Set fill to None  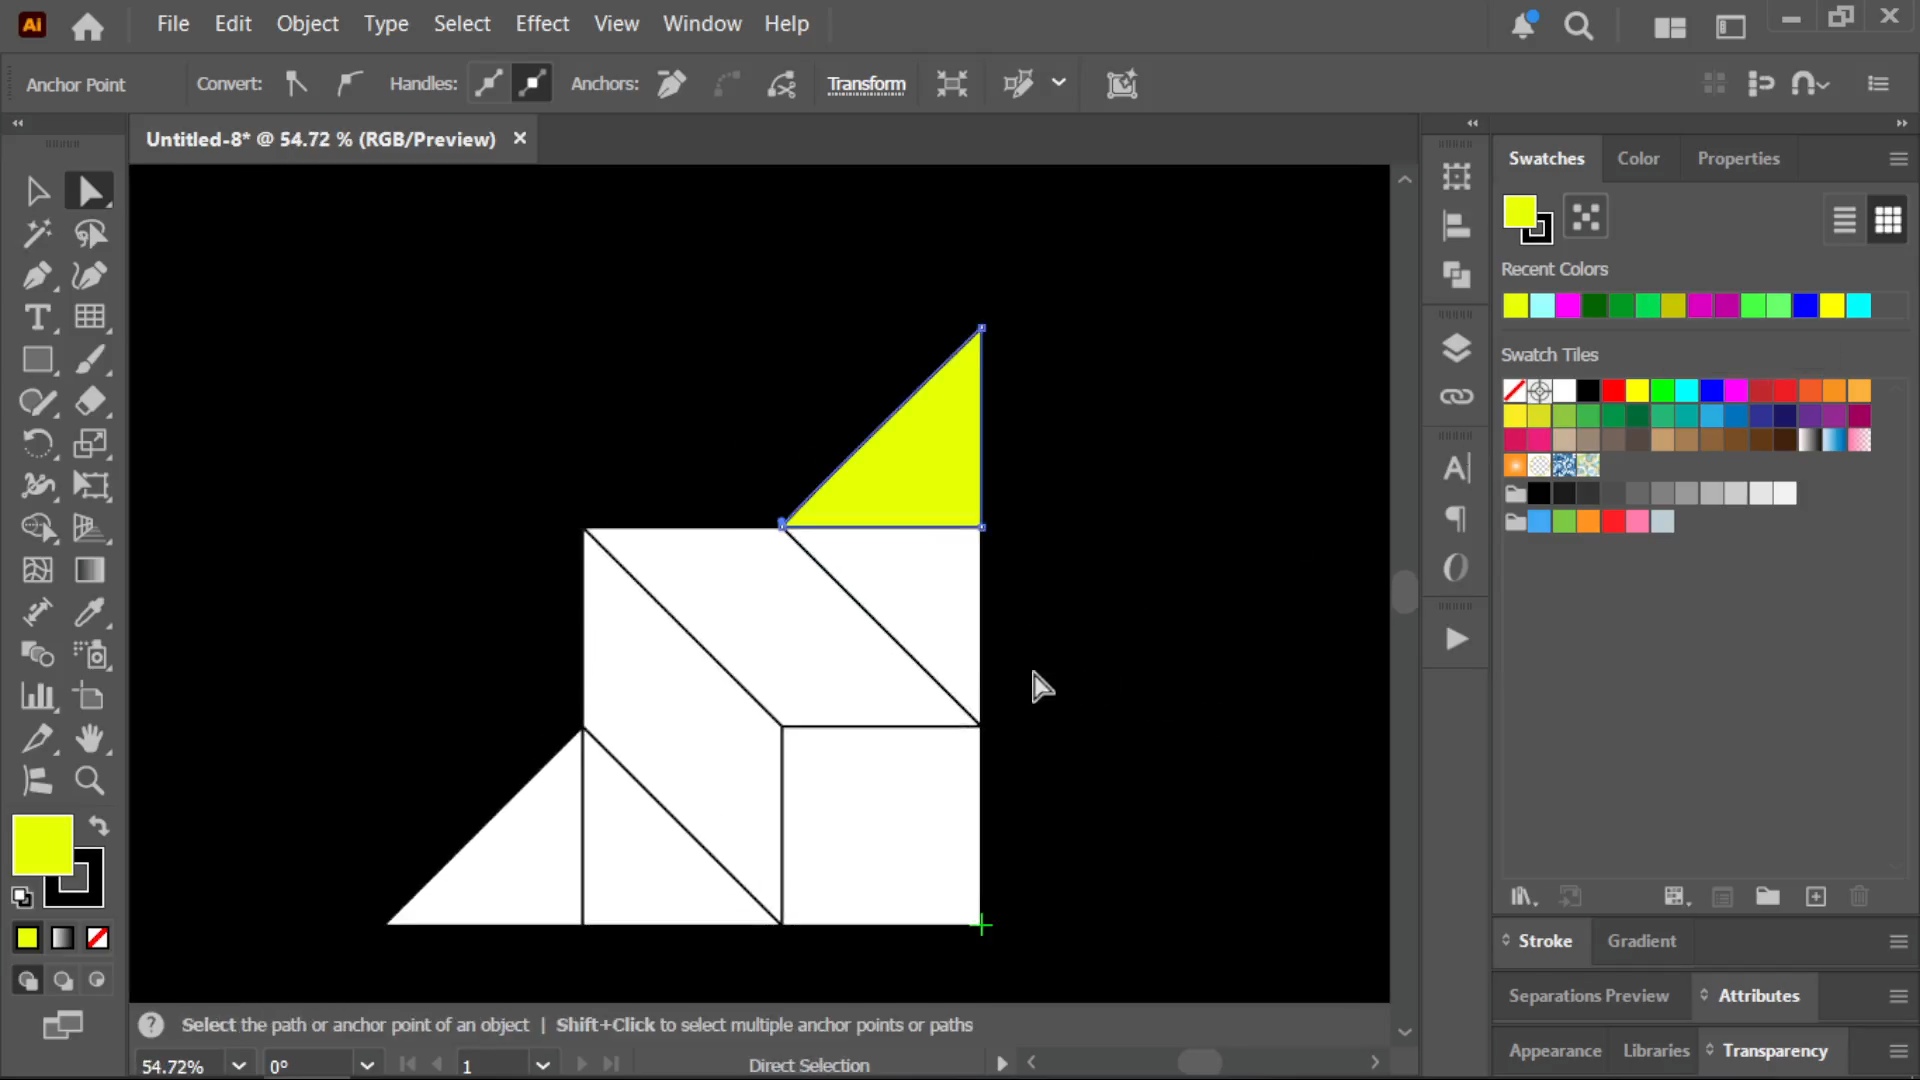pos(98,938)
